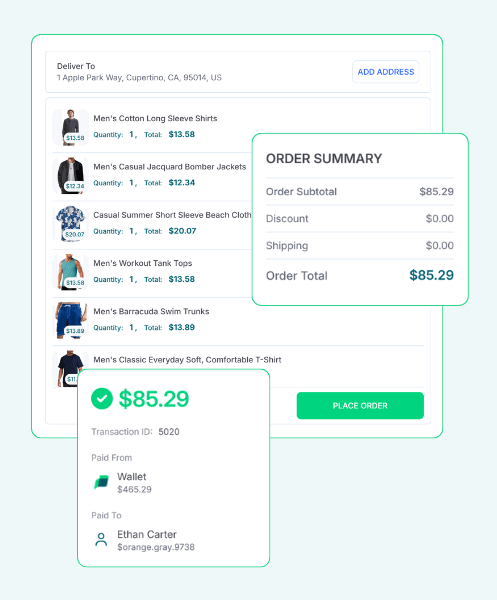Click Transaction ID number 5020
This screenshot has height=600, width=497.
[169, 432]
